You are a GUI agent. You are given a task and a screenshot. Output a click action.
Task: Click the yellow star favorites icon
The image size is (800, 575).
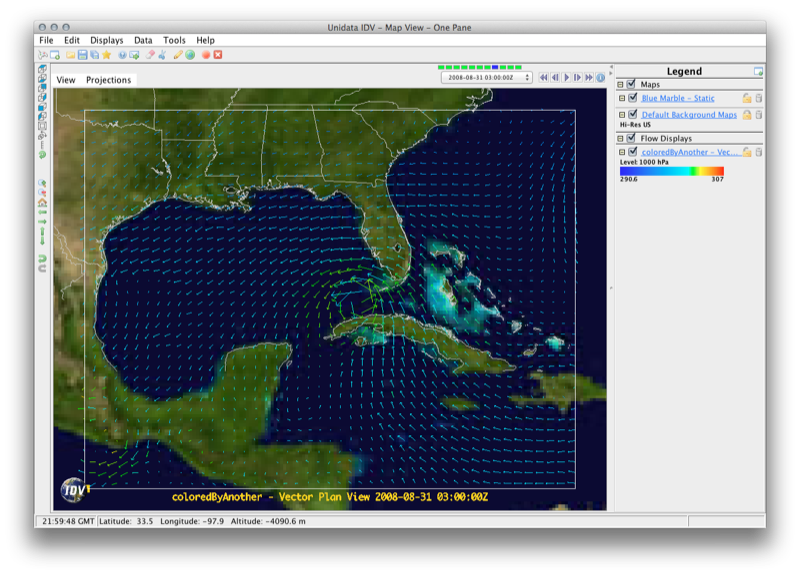coord(106,54)
